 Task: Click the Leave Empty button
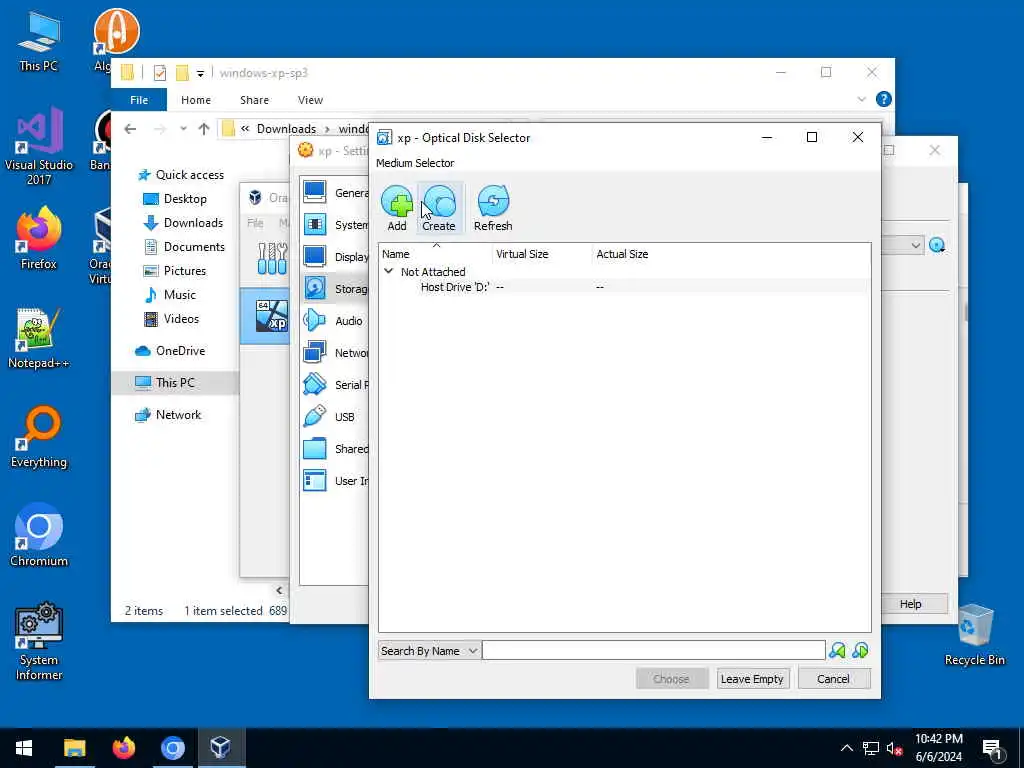click(752, 679)
